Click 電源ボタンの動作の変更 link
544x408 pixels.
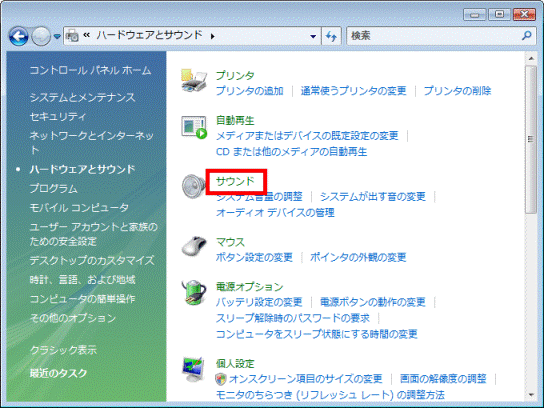click(373, 302)
